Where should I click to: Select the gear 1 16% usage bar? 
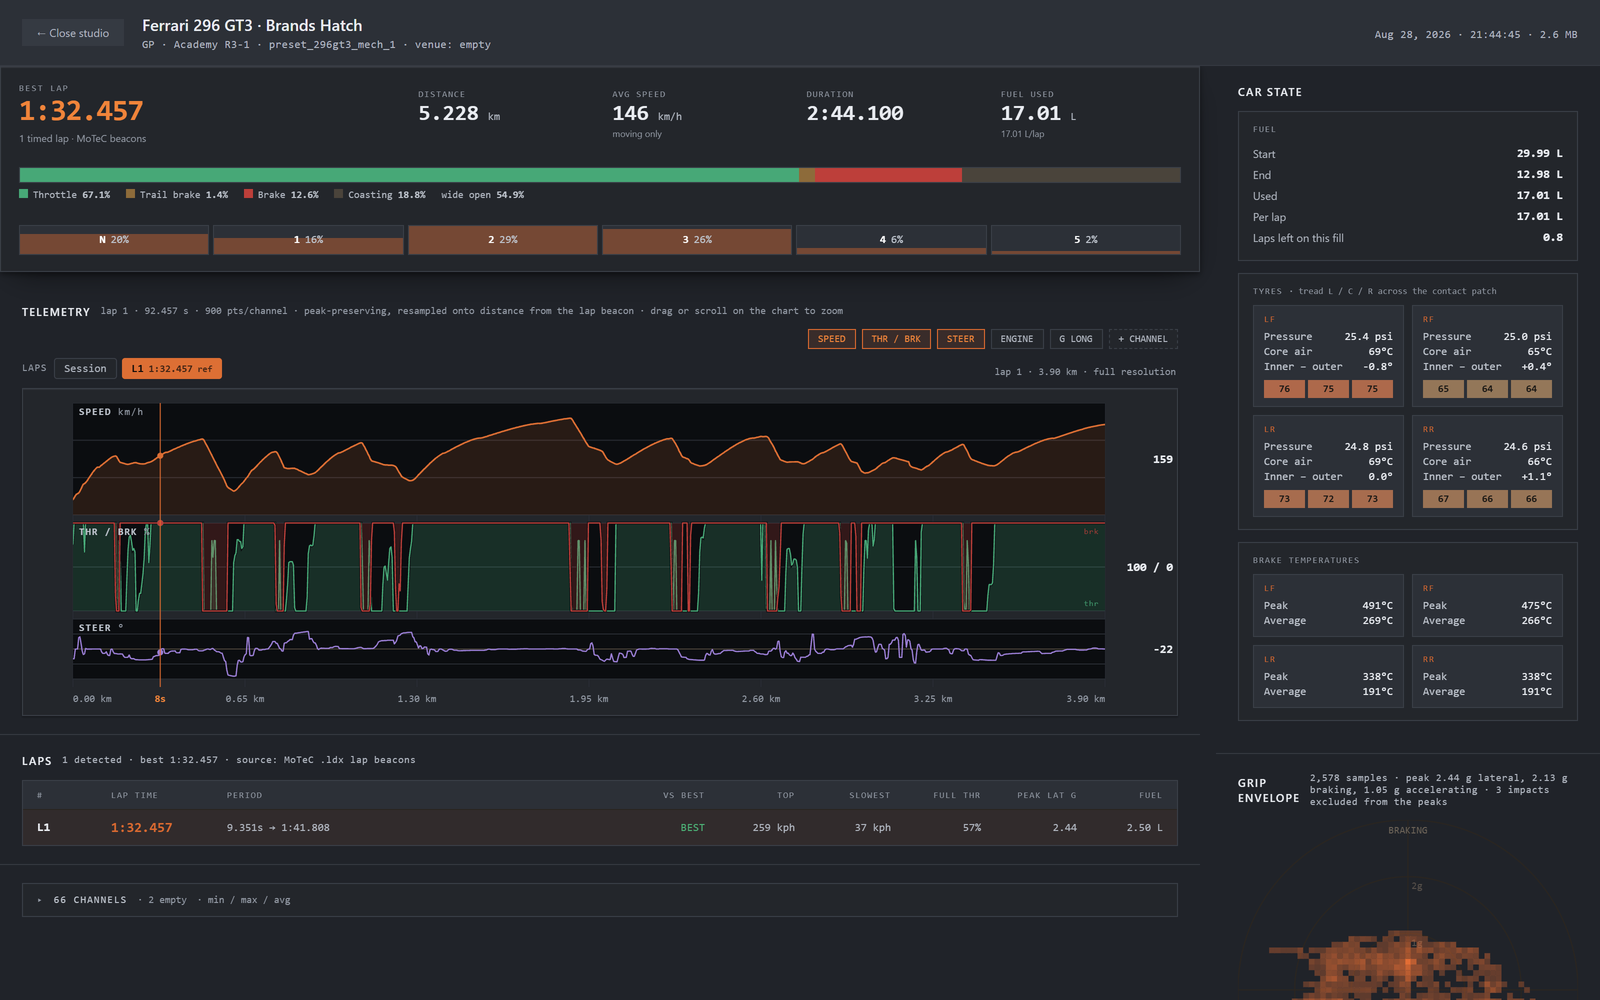(308, 240)
